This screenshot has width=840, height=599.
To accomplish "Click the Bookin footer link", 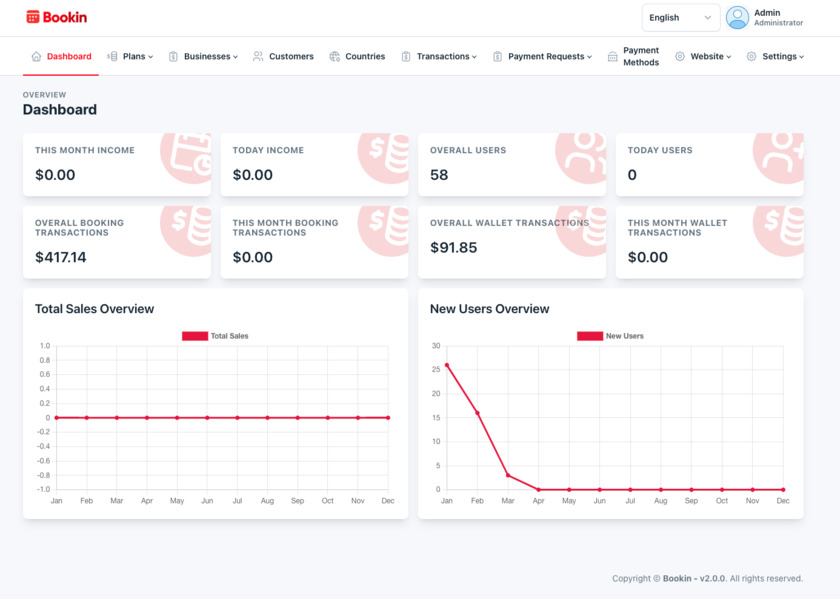I will 677,579.
